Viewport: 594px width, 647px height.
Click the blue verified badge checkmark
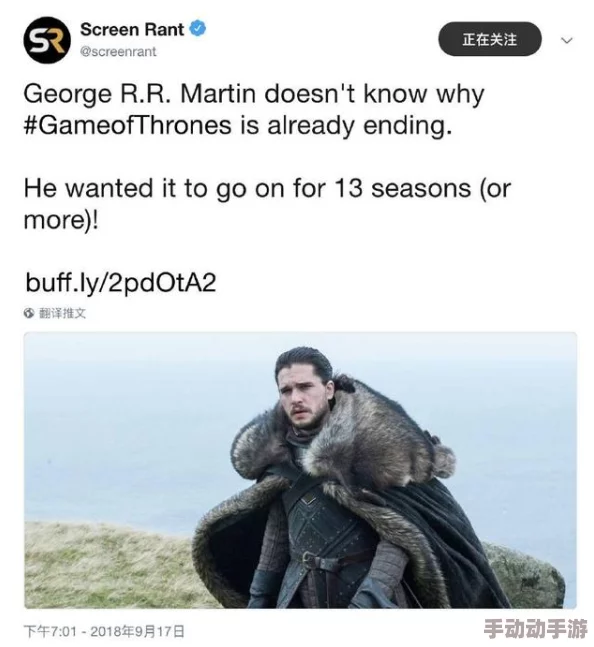click(198, 28)
